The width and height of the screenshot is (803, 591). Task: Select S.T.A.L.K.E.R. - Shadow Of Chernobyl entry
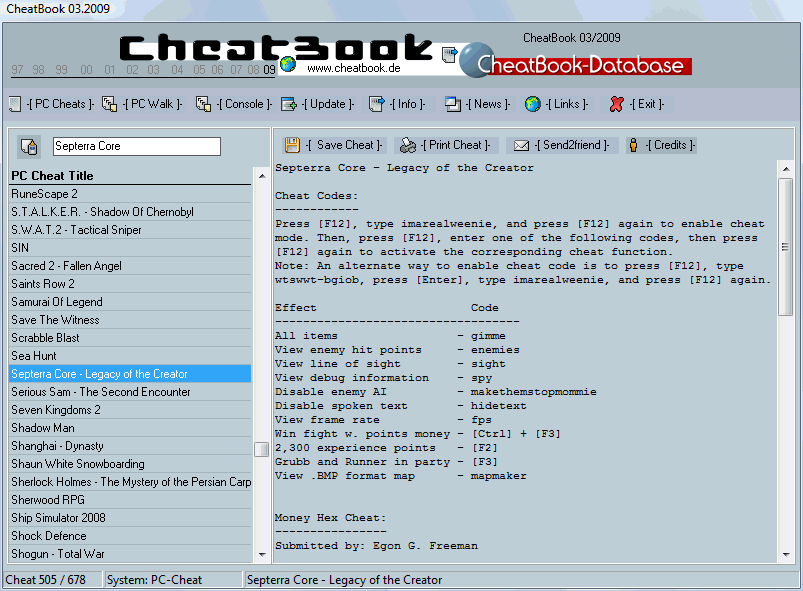pyautogui.click(x=131, y=212)
